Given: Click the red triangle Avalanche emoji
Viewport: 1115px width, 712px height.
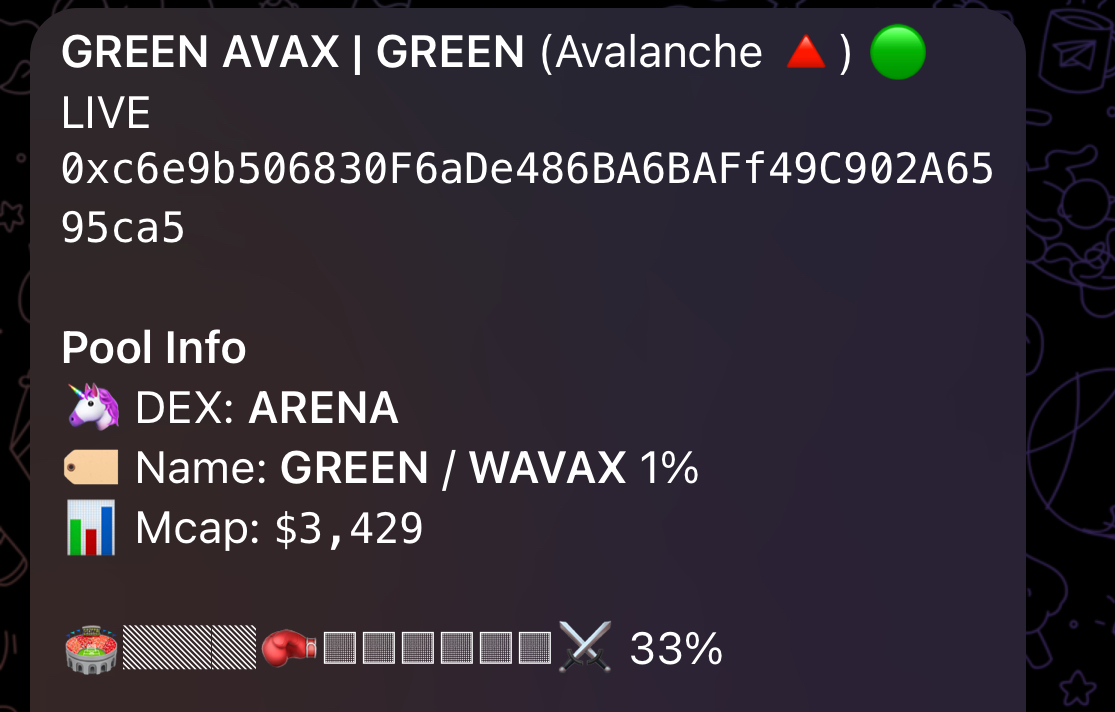Looking at the screenshot, I should [805, 53].
